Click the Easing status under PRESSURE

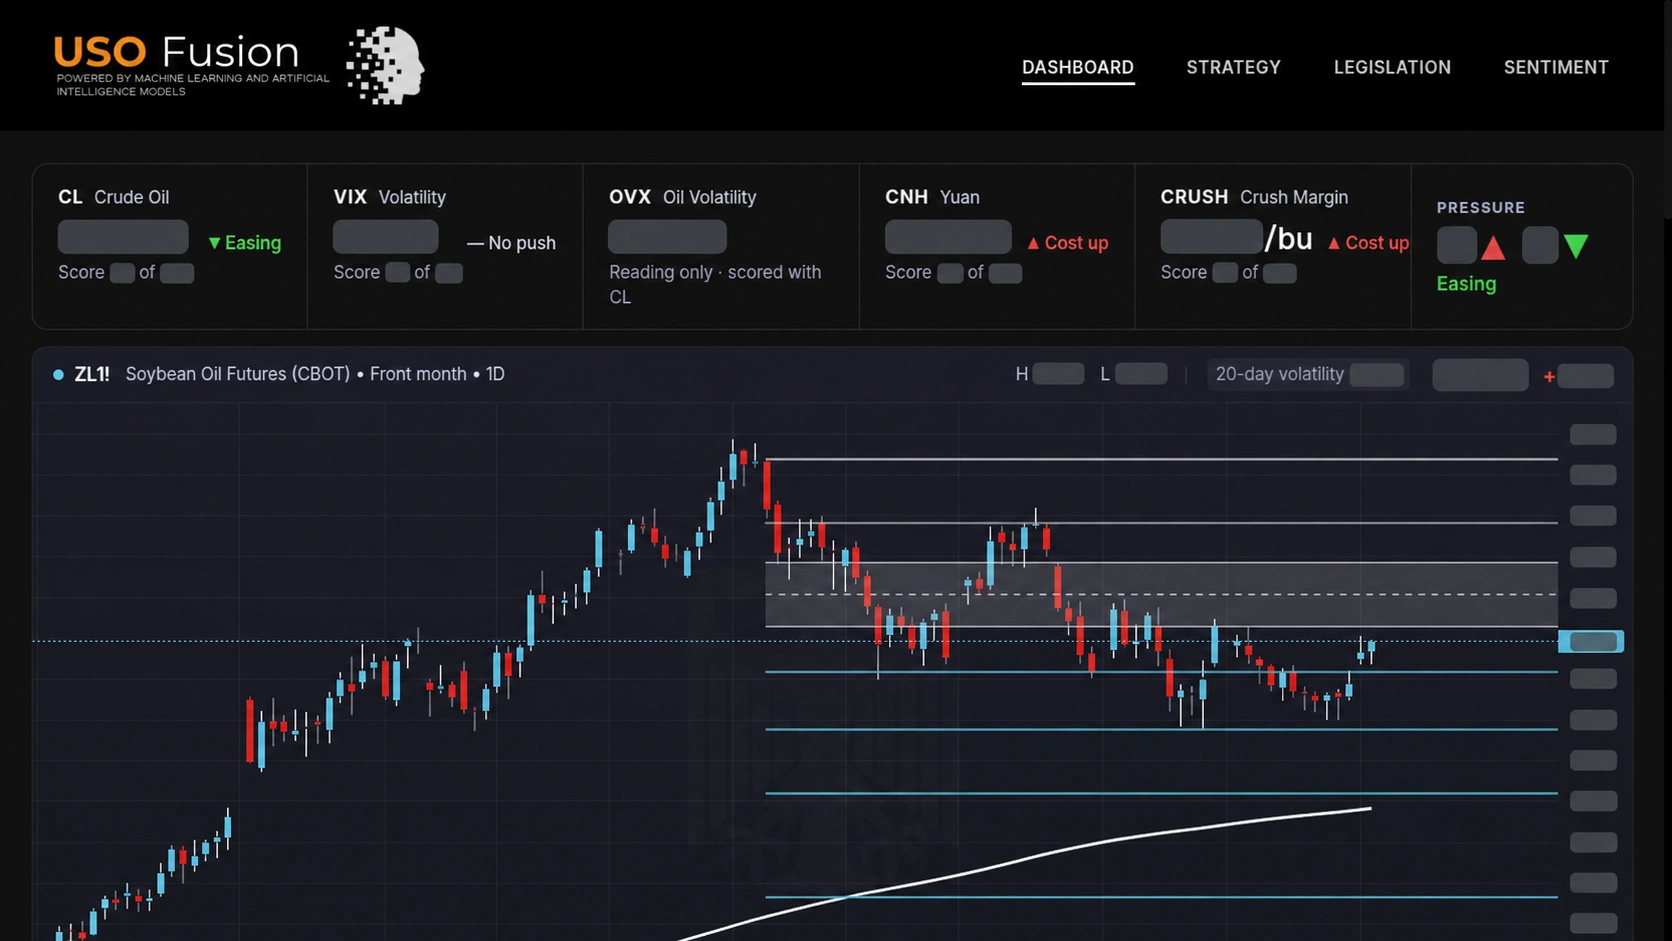(1466, 284)
